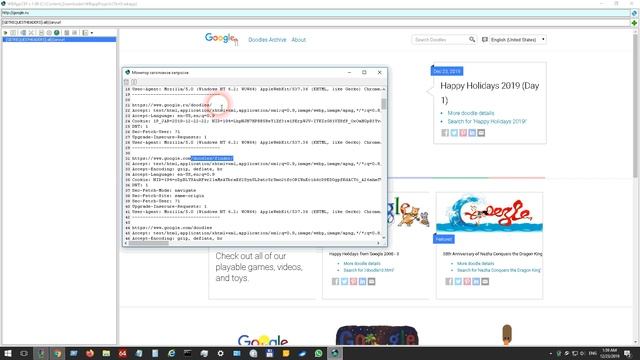Open the English (United States) language dropdown

[518, 40]
